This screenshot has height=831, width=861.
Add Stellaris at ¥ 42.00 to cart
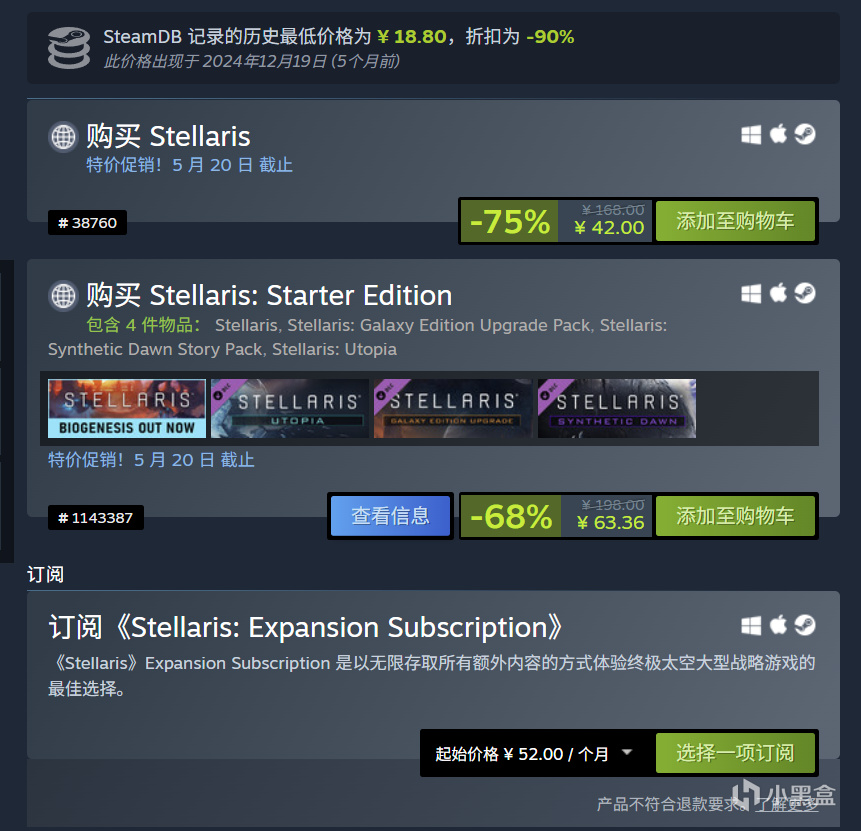(x=735, y=221)
